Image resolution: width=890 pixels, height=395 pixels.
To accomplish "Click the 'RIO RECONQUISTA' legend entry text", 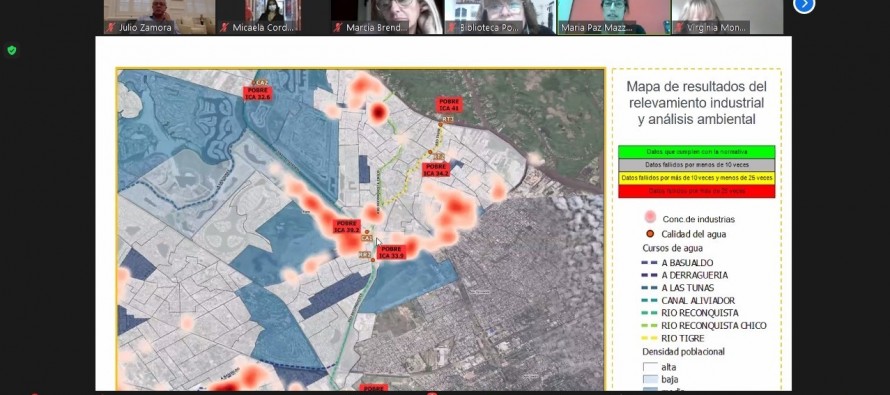I will coord(700,313).
